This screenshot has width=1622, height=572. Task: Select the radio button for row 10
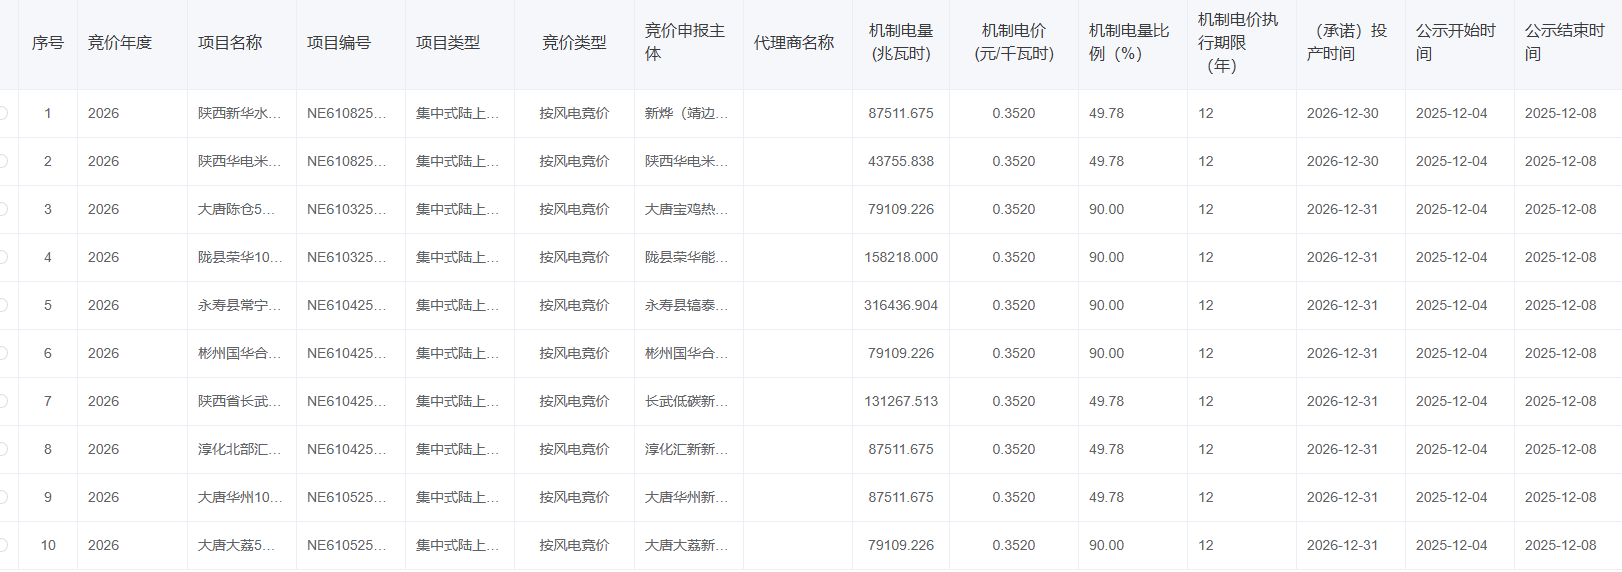(x=3, y=545)
